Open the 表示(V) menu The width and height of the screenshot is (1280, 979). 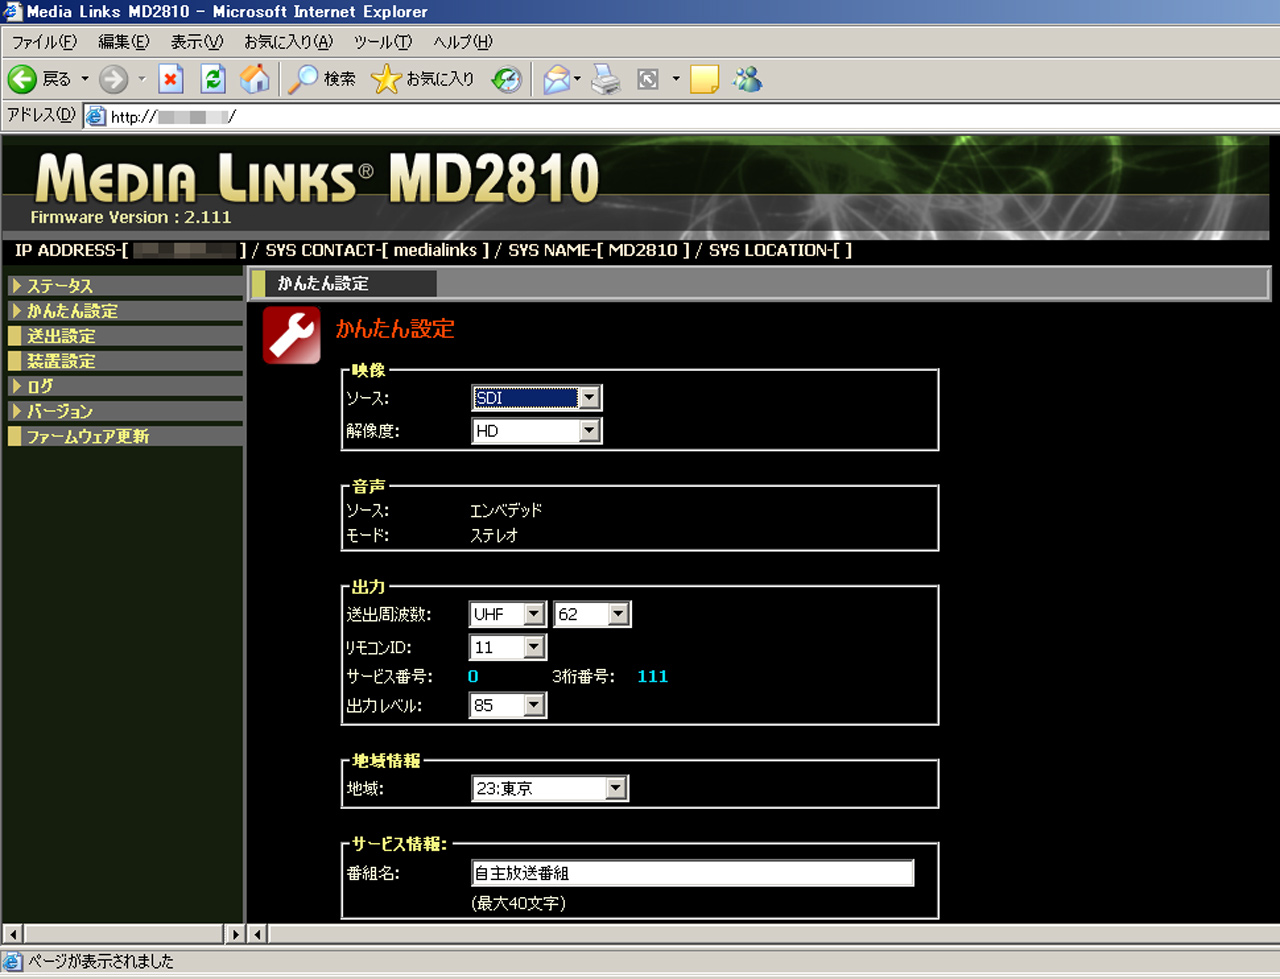point(196,42)
